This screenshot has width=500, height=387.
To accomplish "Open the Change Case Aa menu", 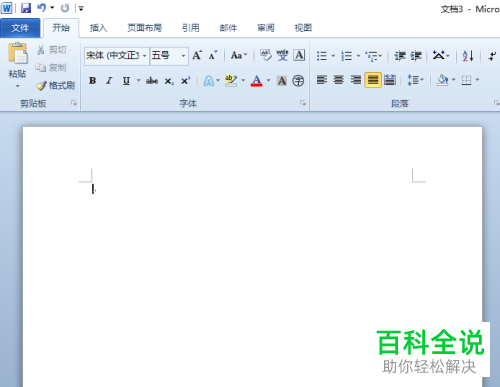I will (x=239, y=55).
